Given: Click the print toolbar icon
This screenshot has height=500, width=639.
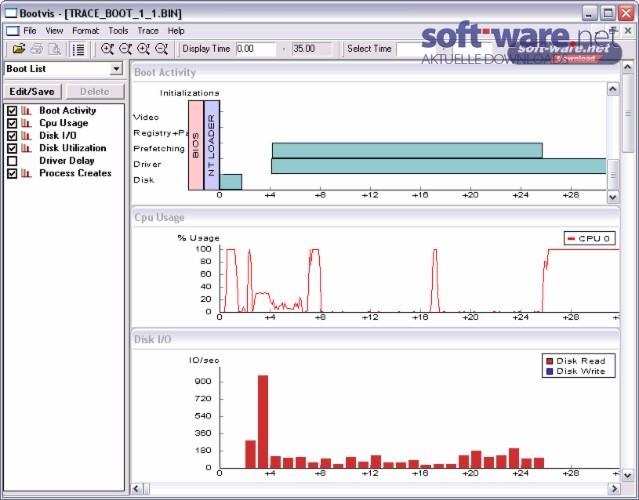Looking at the screenshot, I should [x=37, y=49].
